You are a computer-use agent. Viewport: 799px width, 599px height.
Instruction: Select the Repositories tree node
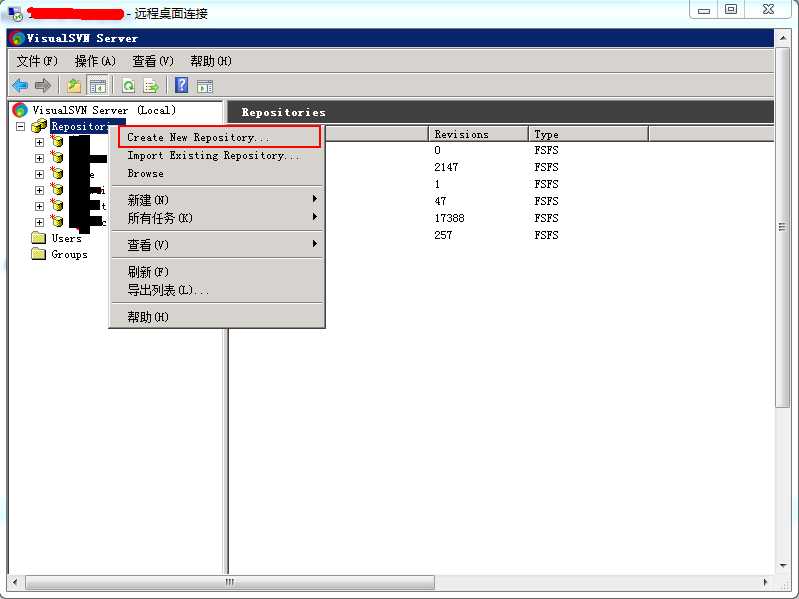pos(80,126)
